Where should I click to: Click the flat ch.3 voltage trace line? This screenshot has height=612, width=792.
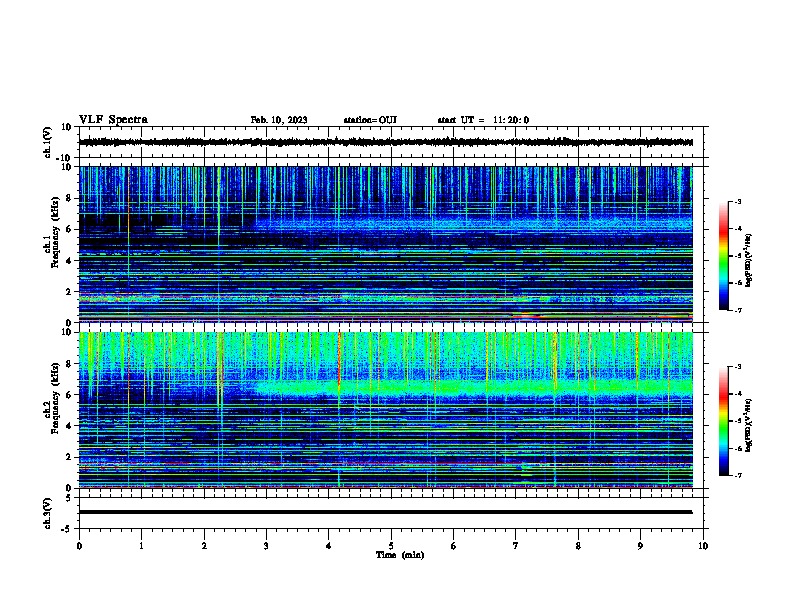pyautogui.click(x=386, y=512)
